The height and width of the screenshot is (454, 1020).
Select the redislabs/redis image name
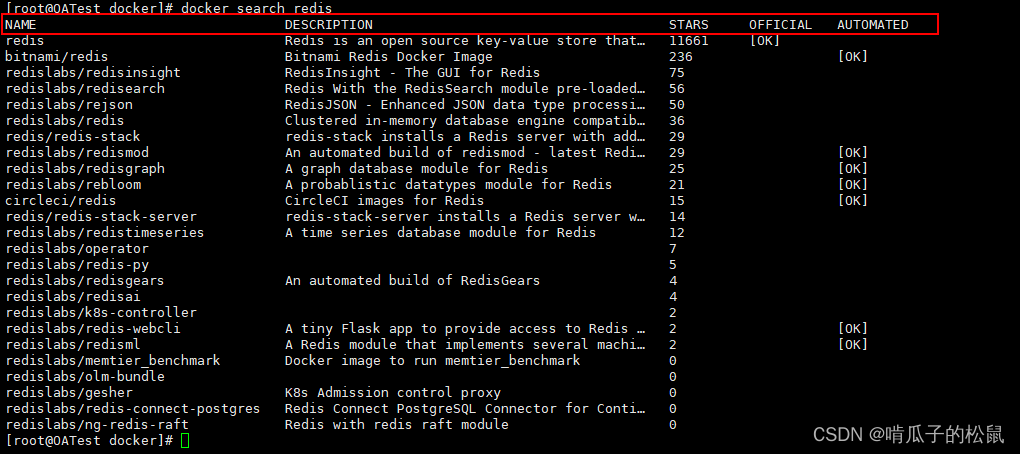point(64,120)
